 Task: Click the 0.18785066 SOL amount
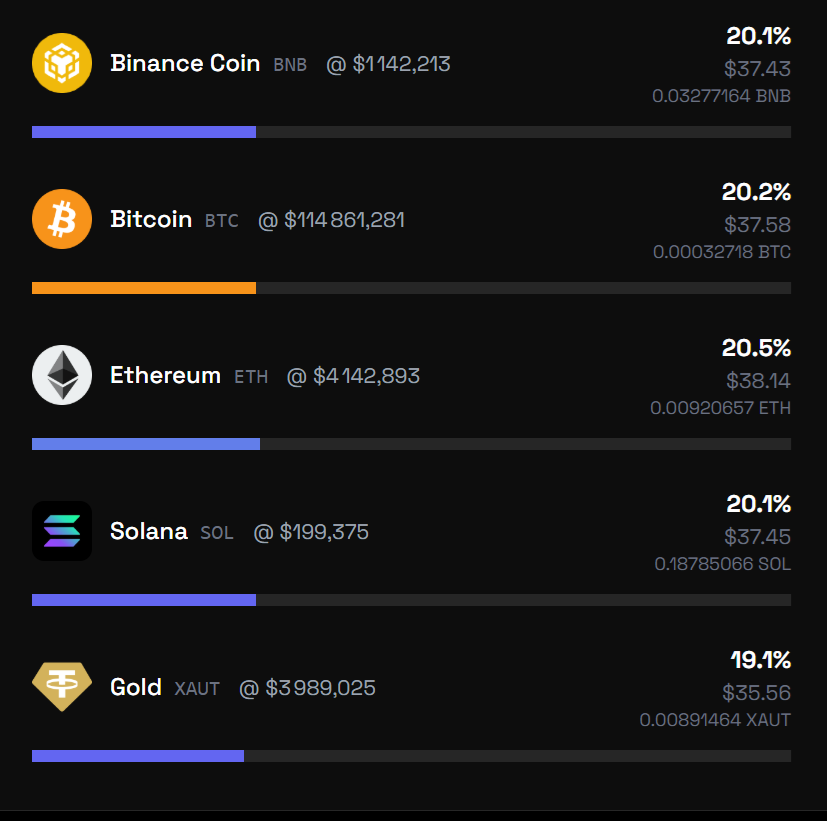723,564
